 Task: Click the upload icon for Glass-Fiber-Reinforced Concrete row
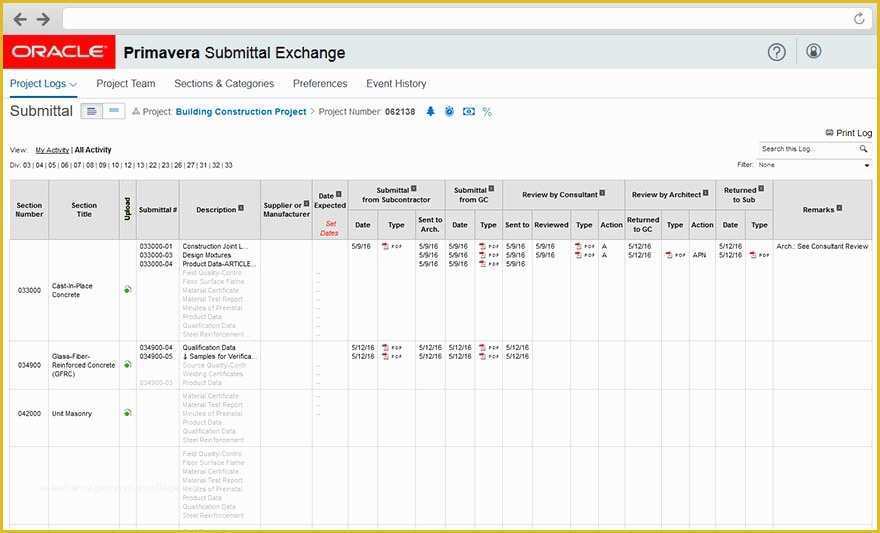pos(127,364)
